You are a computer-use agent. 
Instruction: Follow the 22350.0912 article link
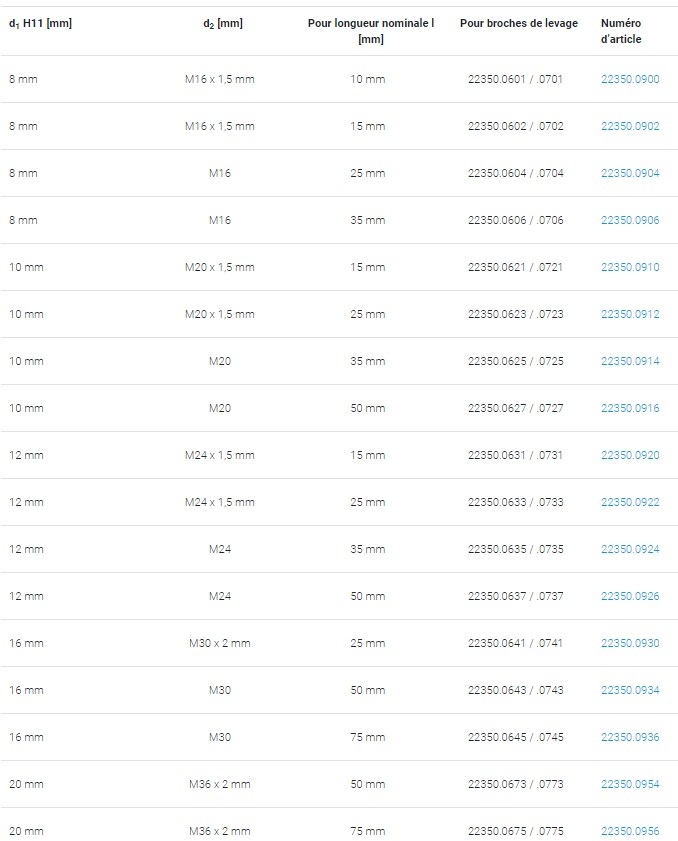[630, 314]
